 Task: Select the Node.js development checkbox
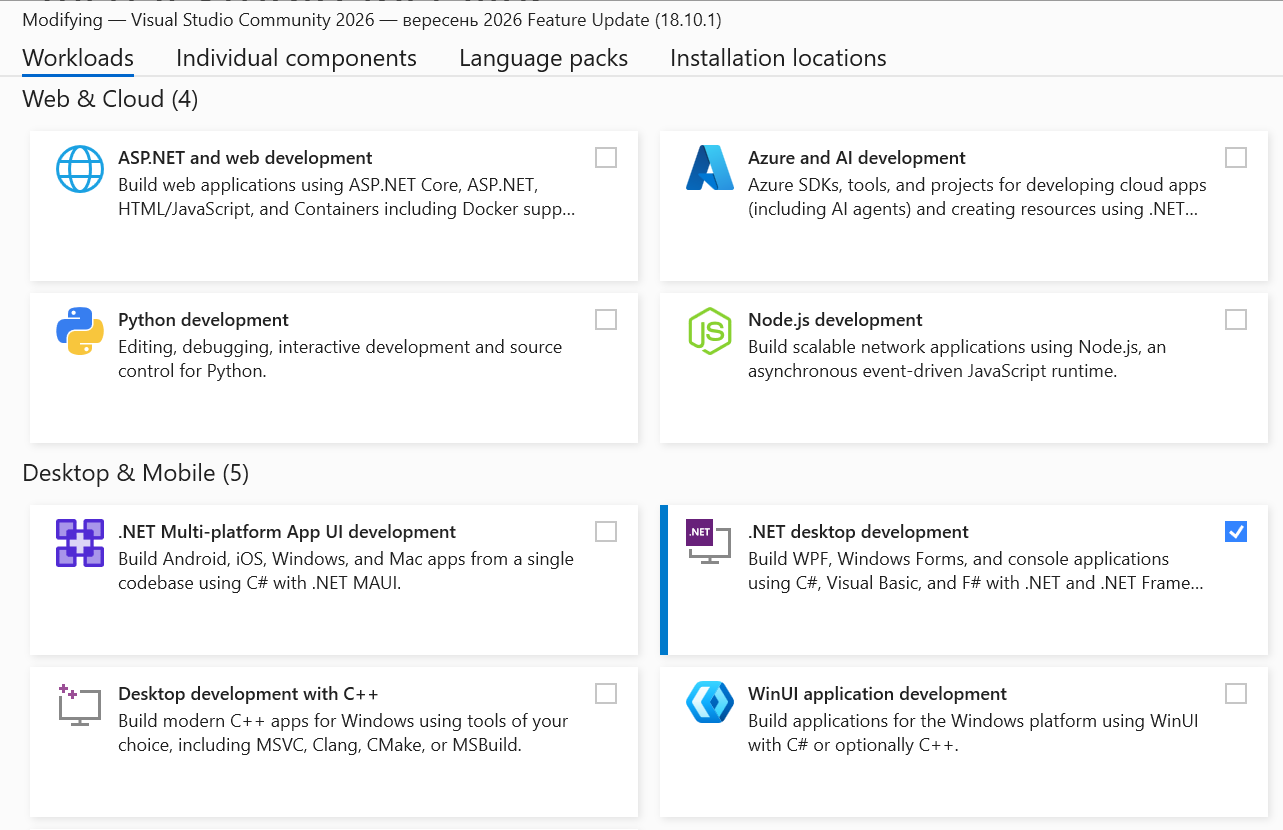click(x=1236, y=319)
